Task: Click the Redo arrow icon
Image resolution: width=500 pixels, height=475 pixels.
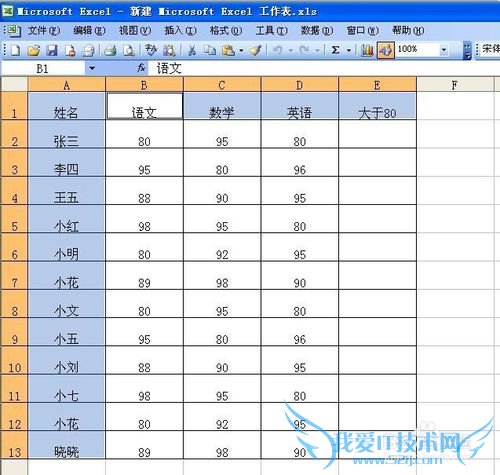Action: 305,50
